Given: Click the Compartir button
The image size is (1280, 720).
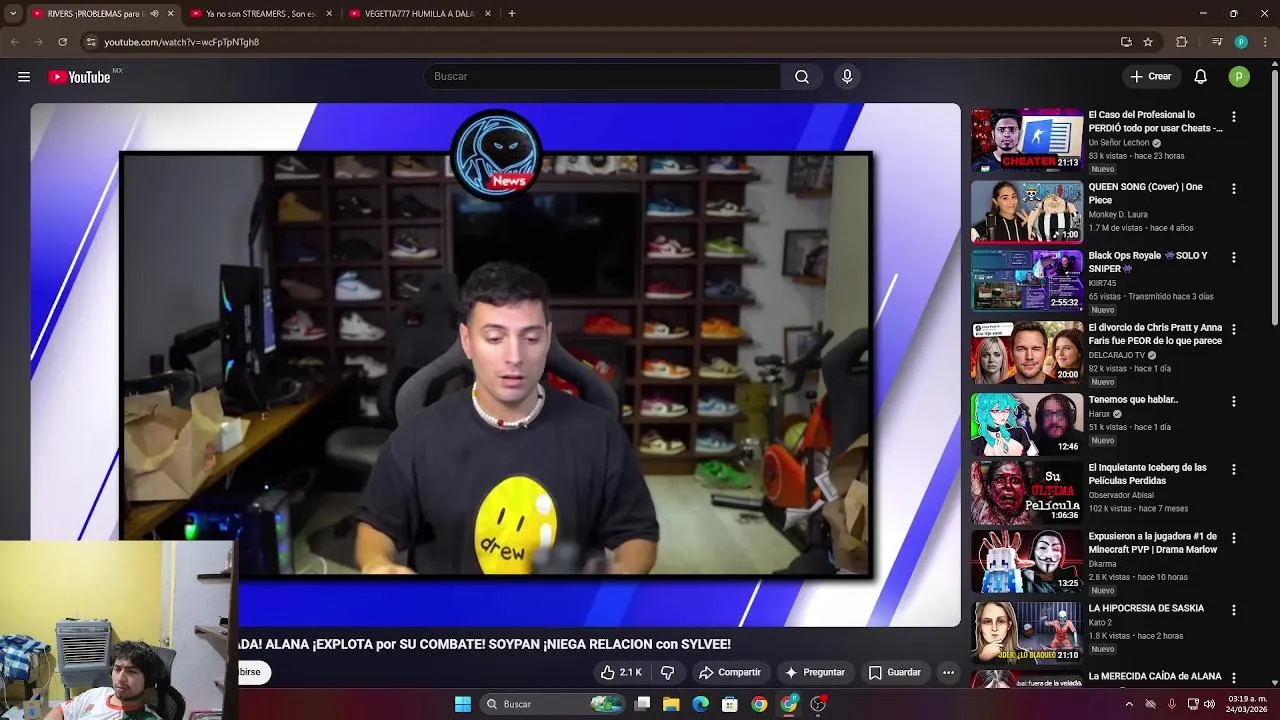Looking at the screenshot, I should click(730, 672).
